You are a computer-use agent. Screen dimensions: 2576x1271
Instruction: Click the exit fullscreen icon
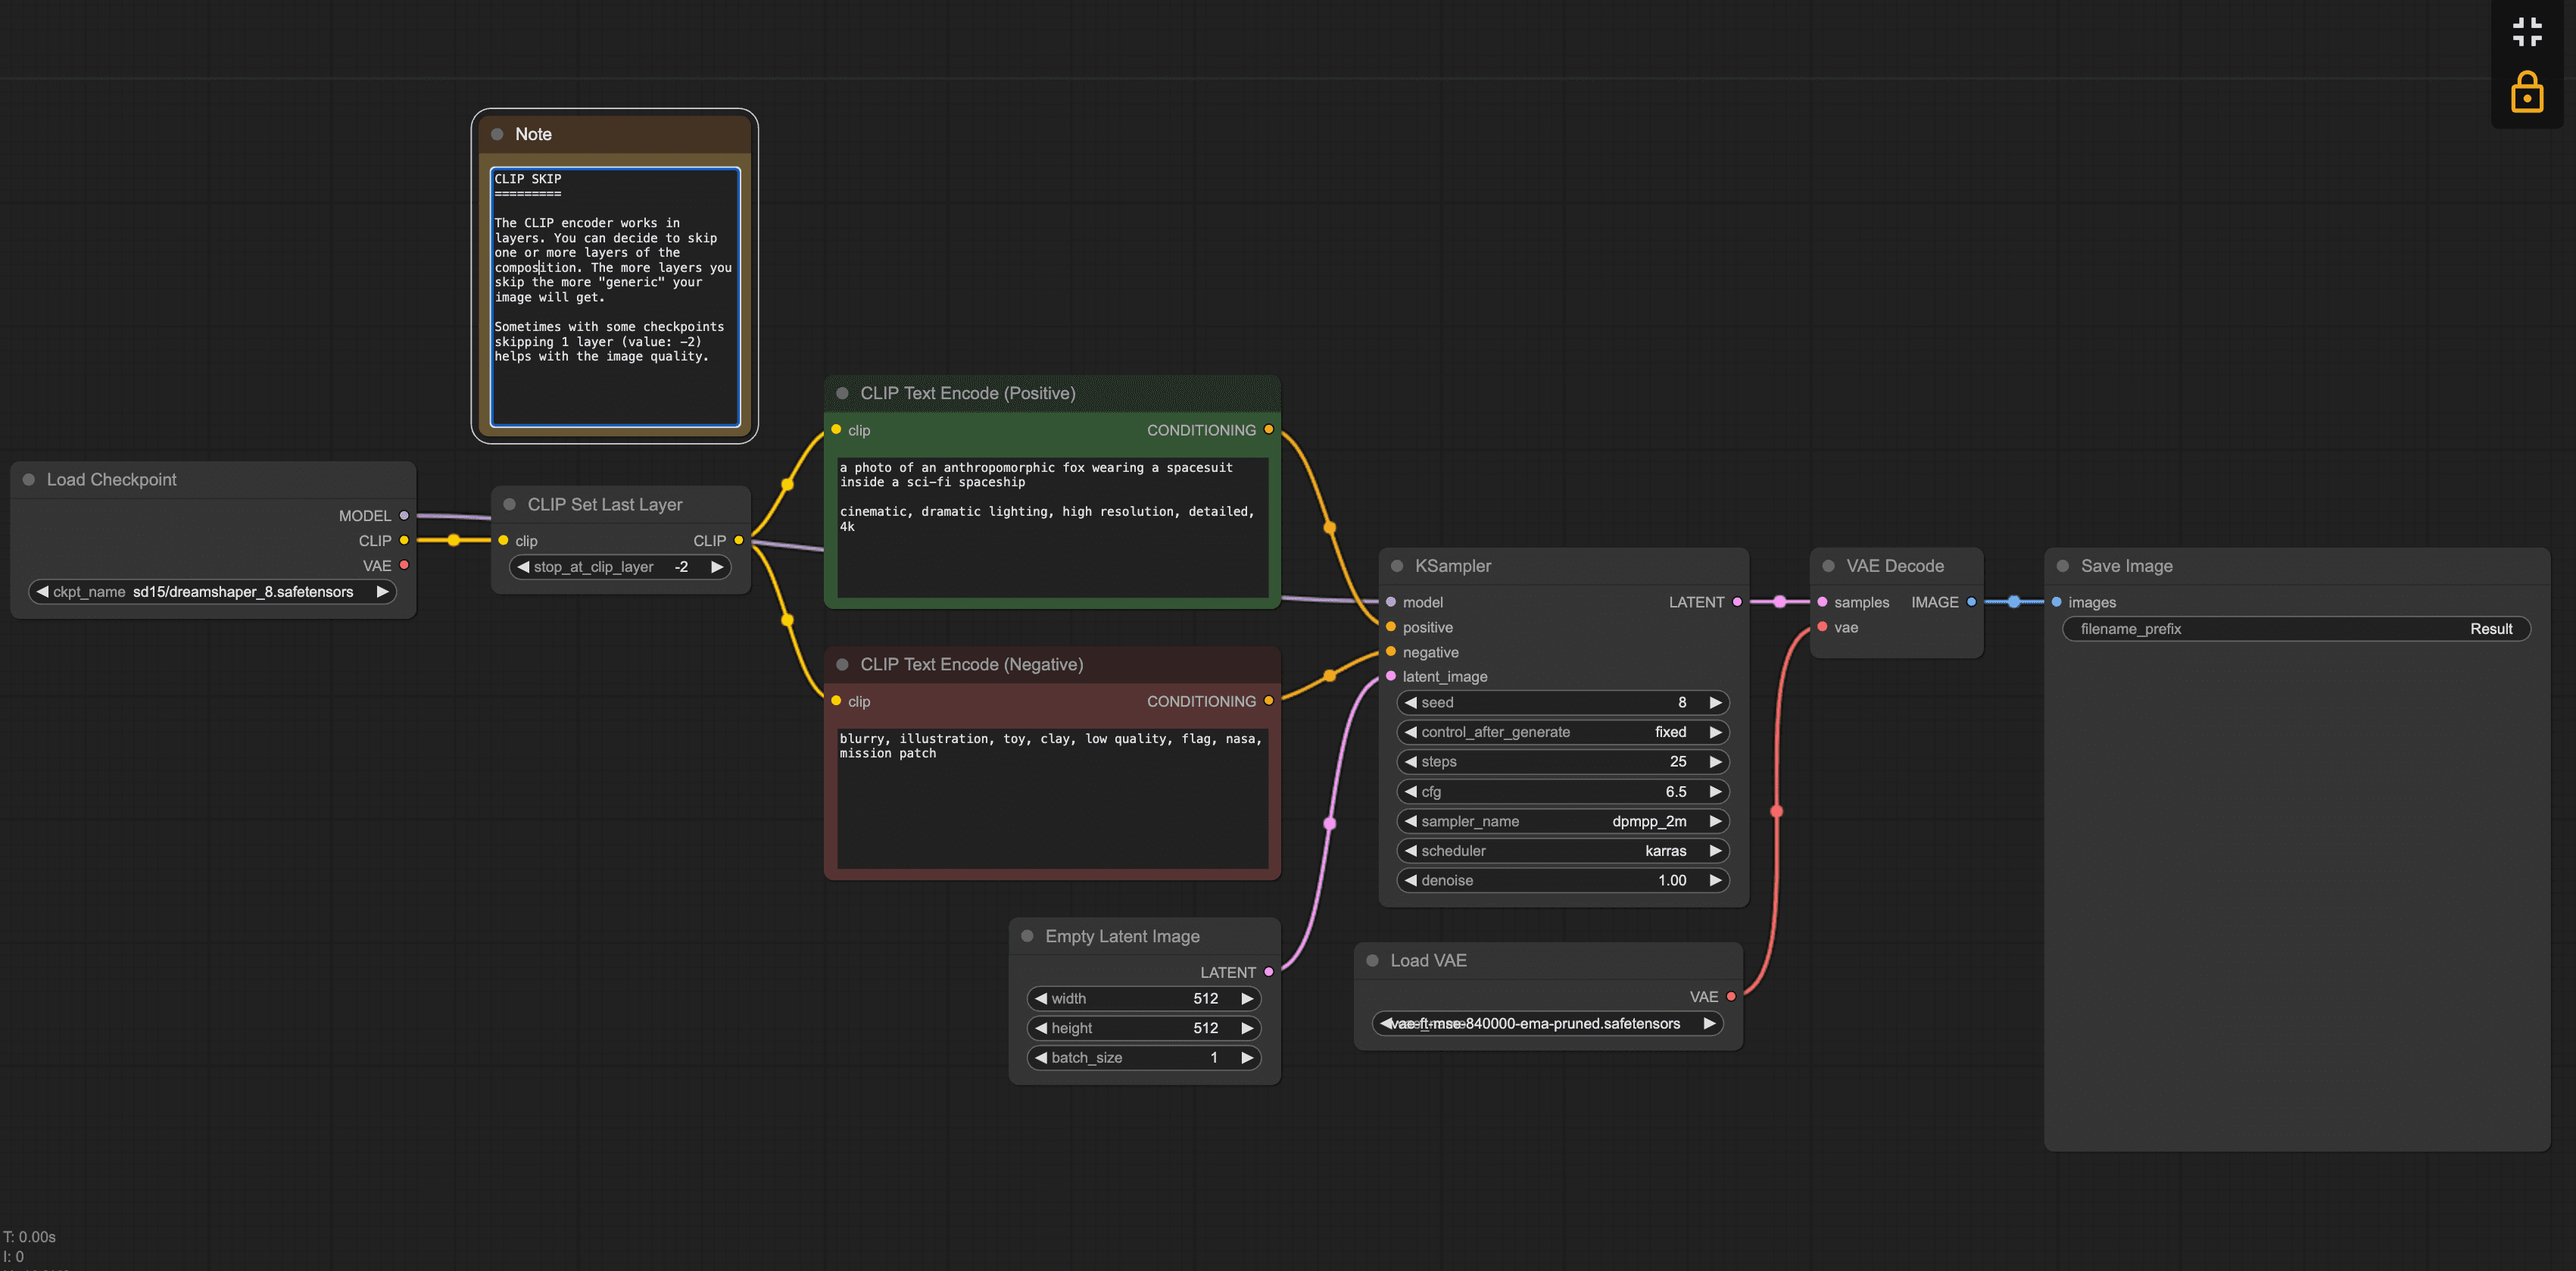(x=2526, y=32)
